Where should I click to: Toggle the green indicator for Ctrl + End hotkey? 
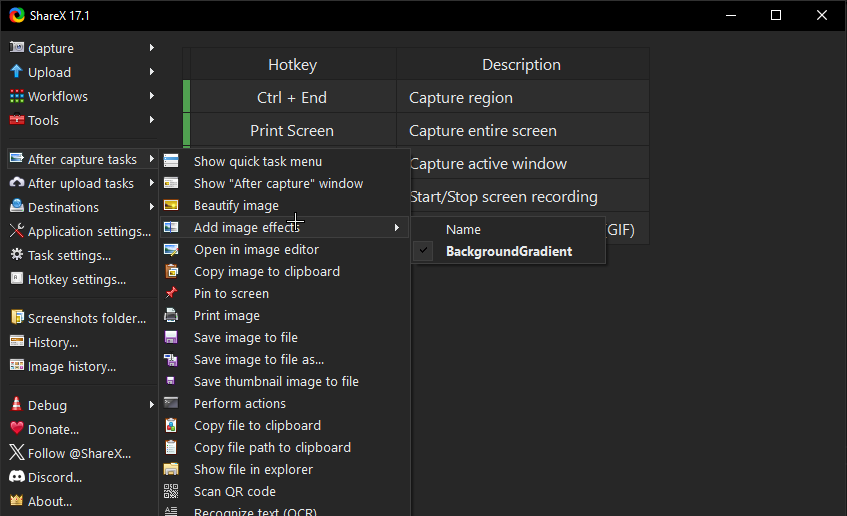pos(186,97)
